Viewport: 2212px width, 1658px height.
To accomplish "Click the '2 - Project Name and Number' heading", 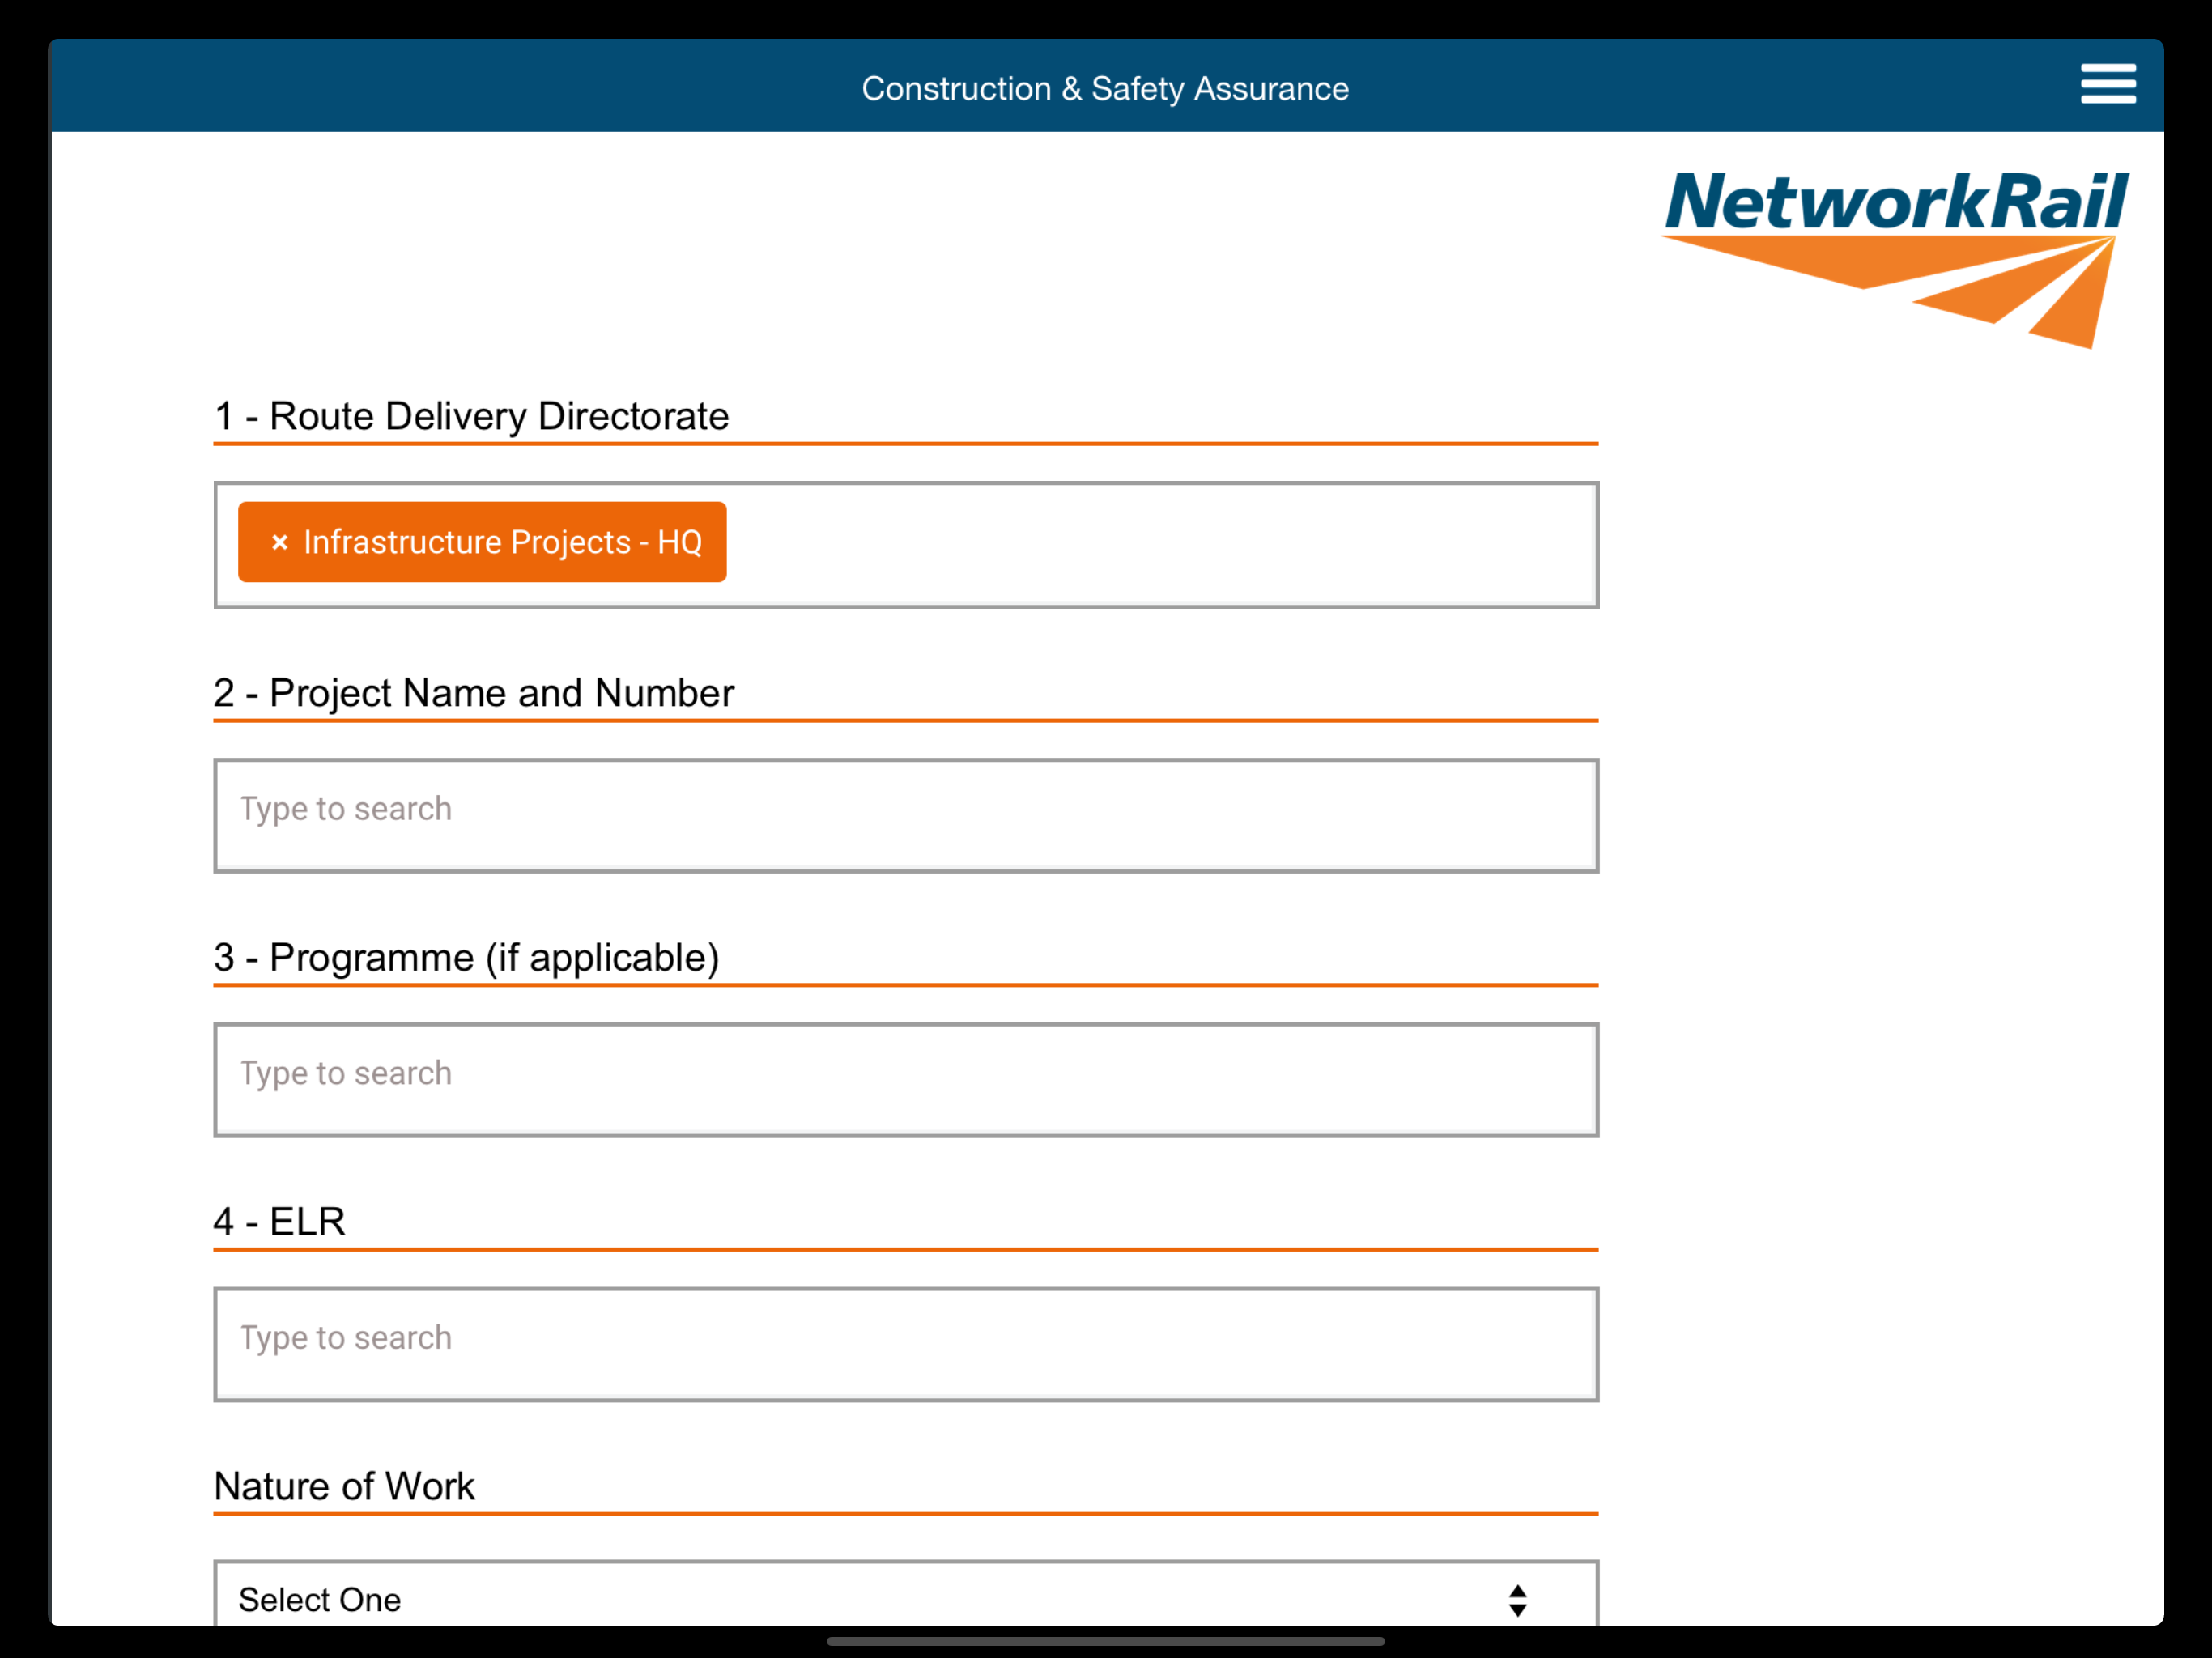I will 474,692.
